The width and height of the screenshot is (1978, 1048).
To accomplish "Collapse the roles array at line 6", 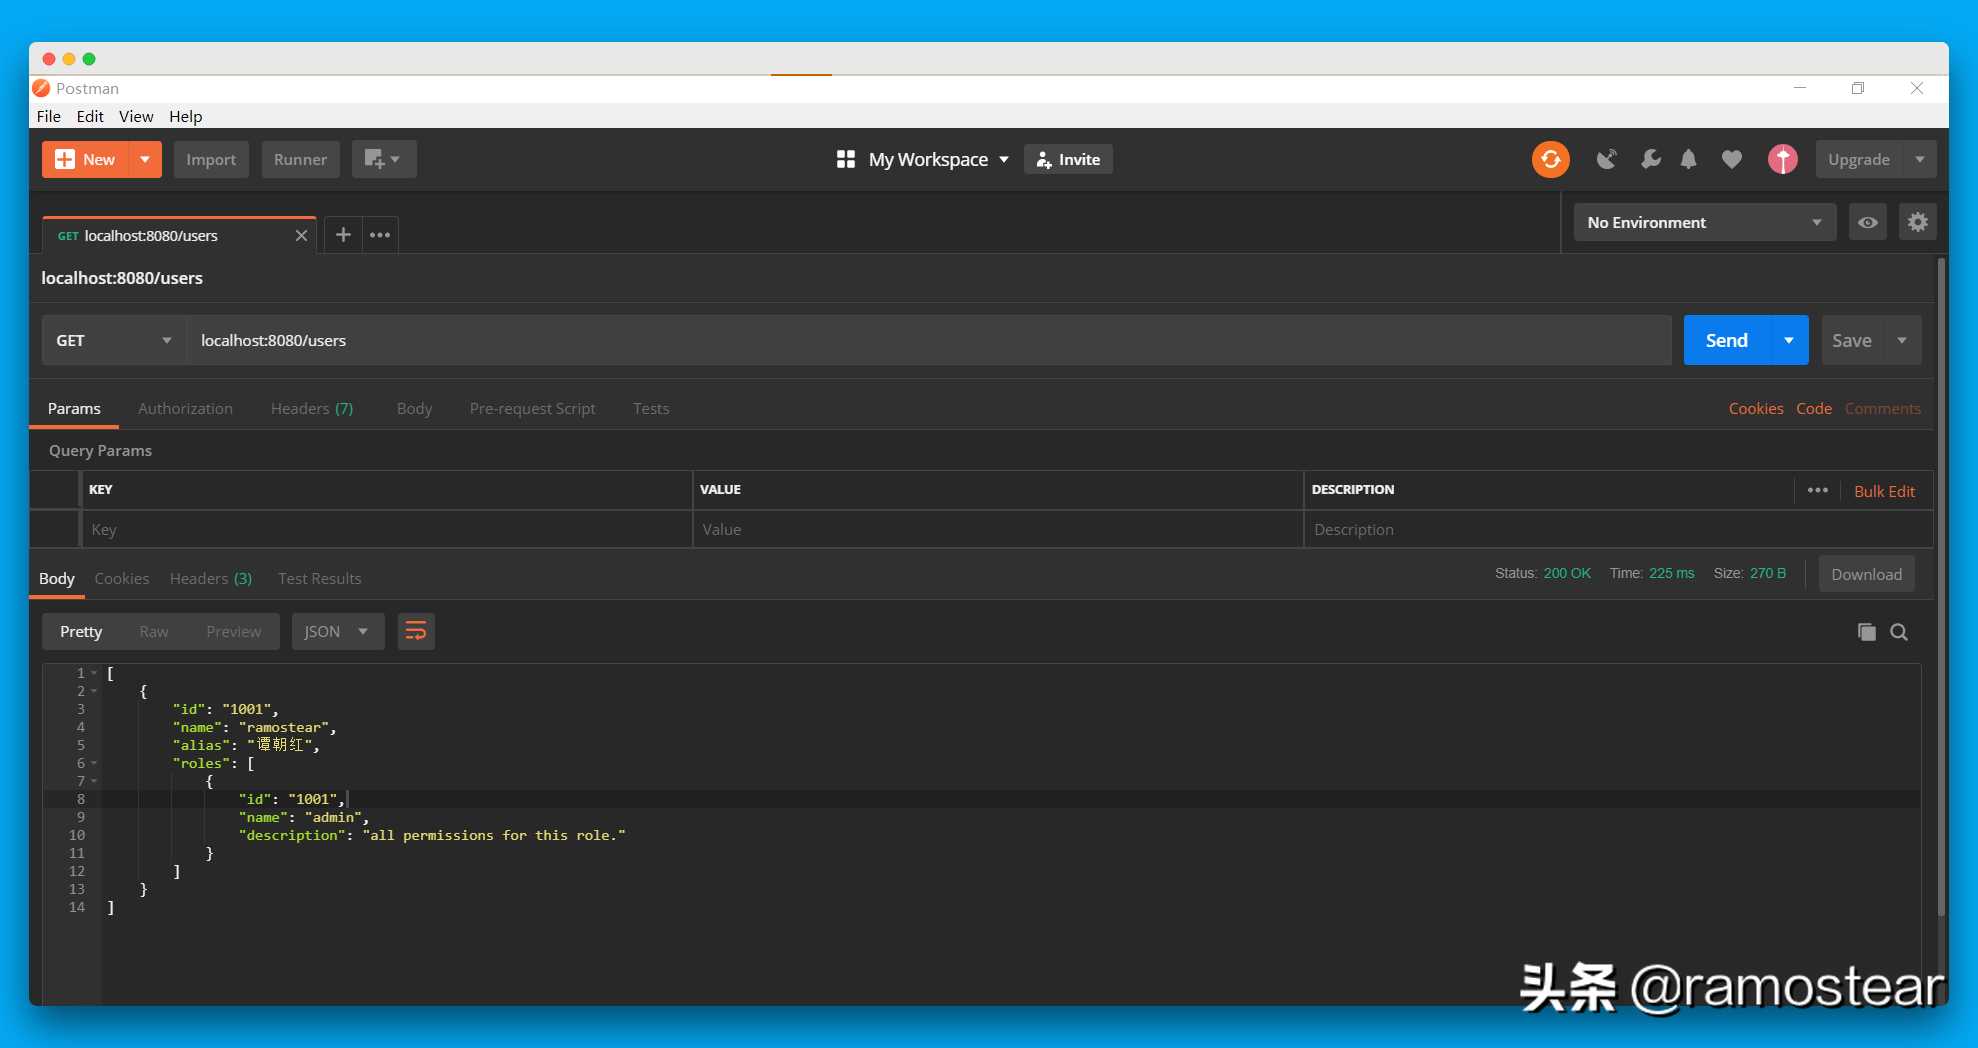I will coord(94,763).
